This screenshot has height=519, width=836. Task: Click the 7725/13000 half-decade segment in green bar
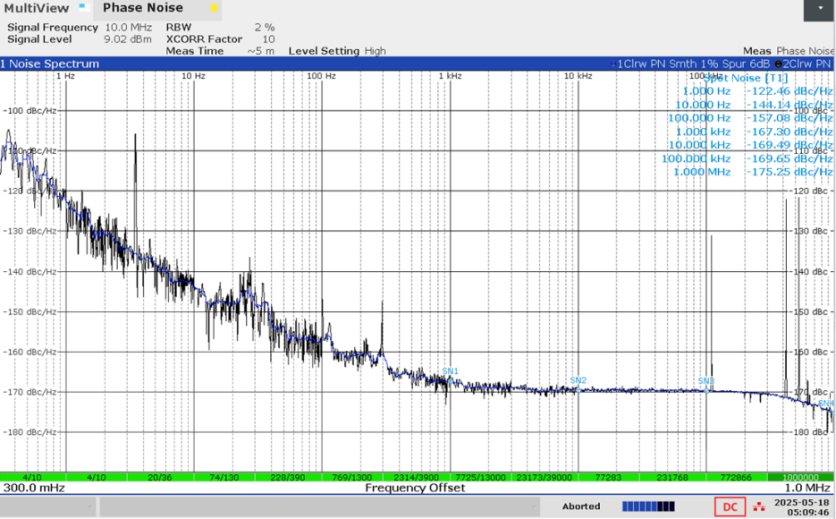pyautogui.click(x=480, y=477)
